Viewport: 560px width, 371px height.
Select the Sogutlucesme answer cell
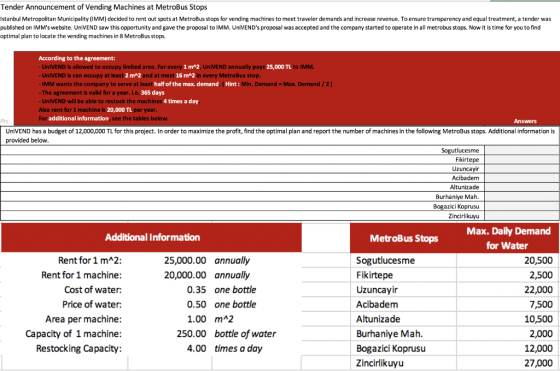point(522,150)
